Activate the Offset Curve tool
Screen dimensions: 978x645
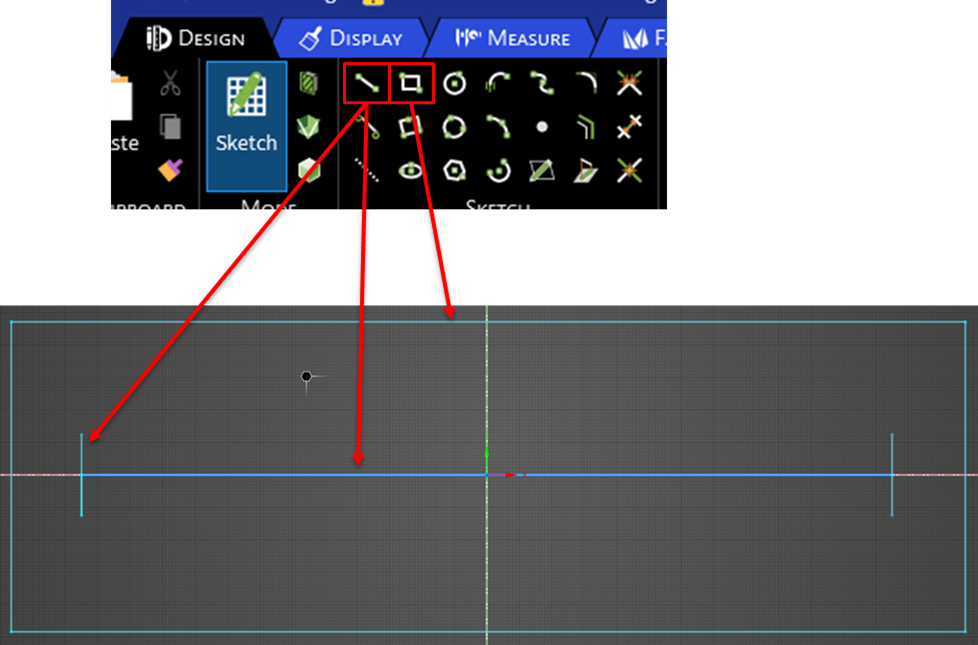pyautogui.click(x=585, y=127)
